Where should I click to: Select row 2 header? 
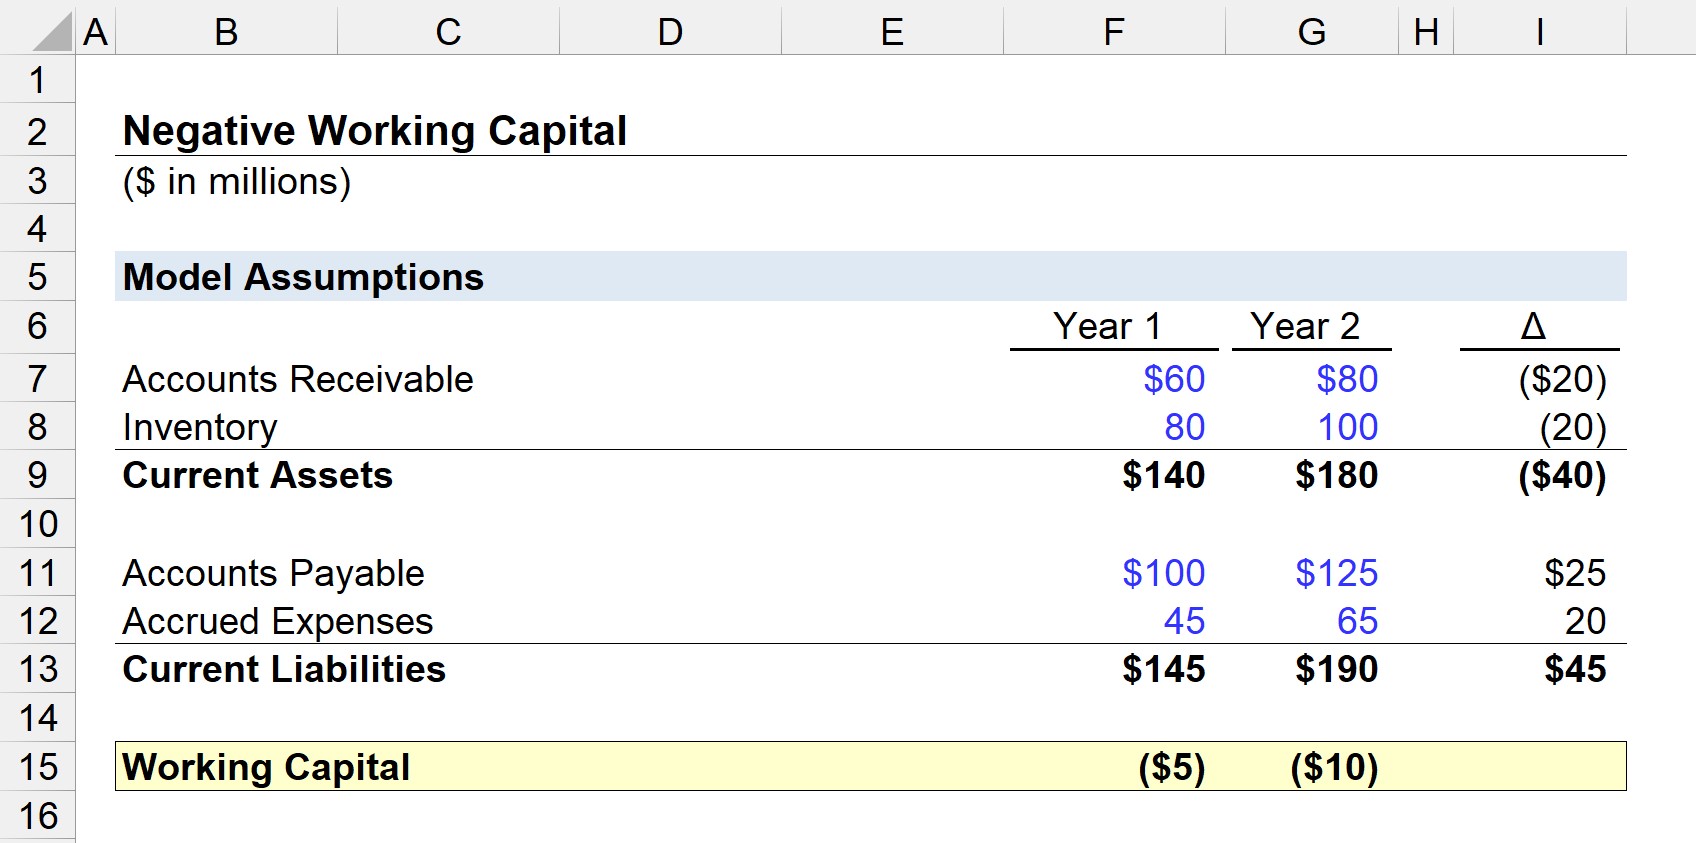(x=37, y=129)
